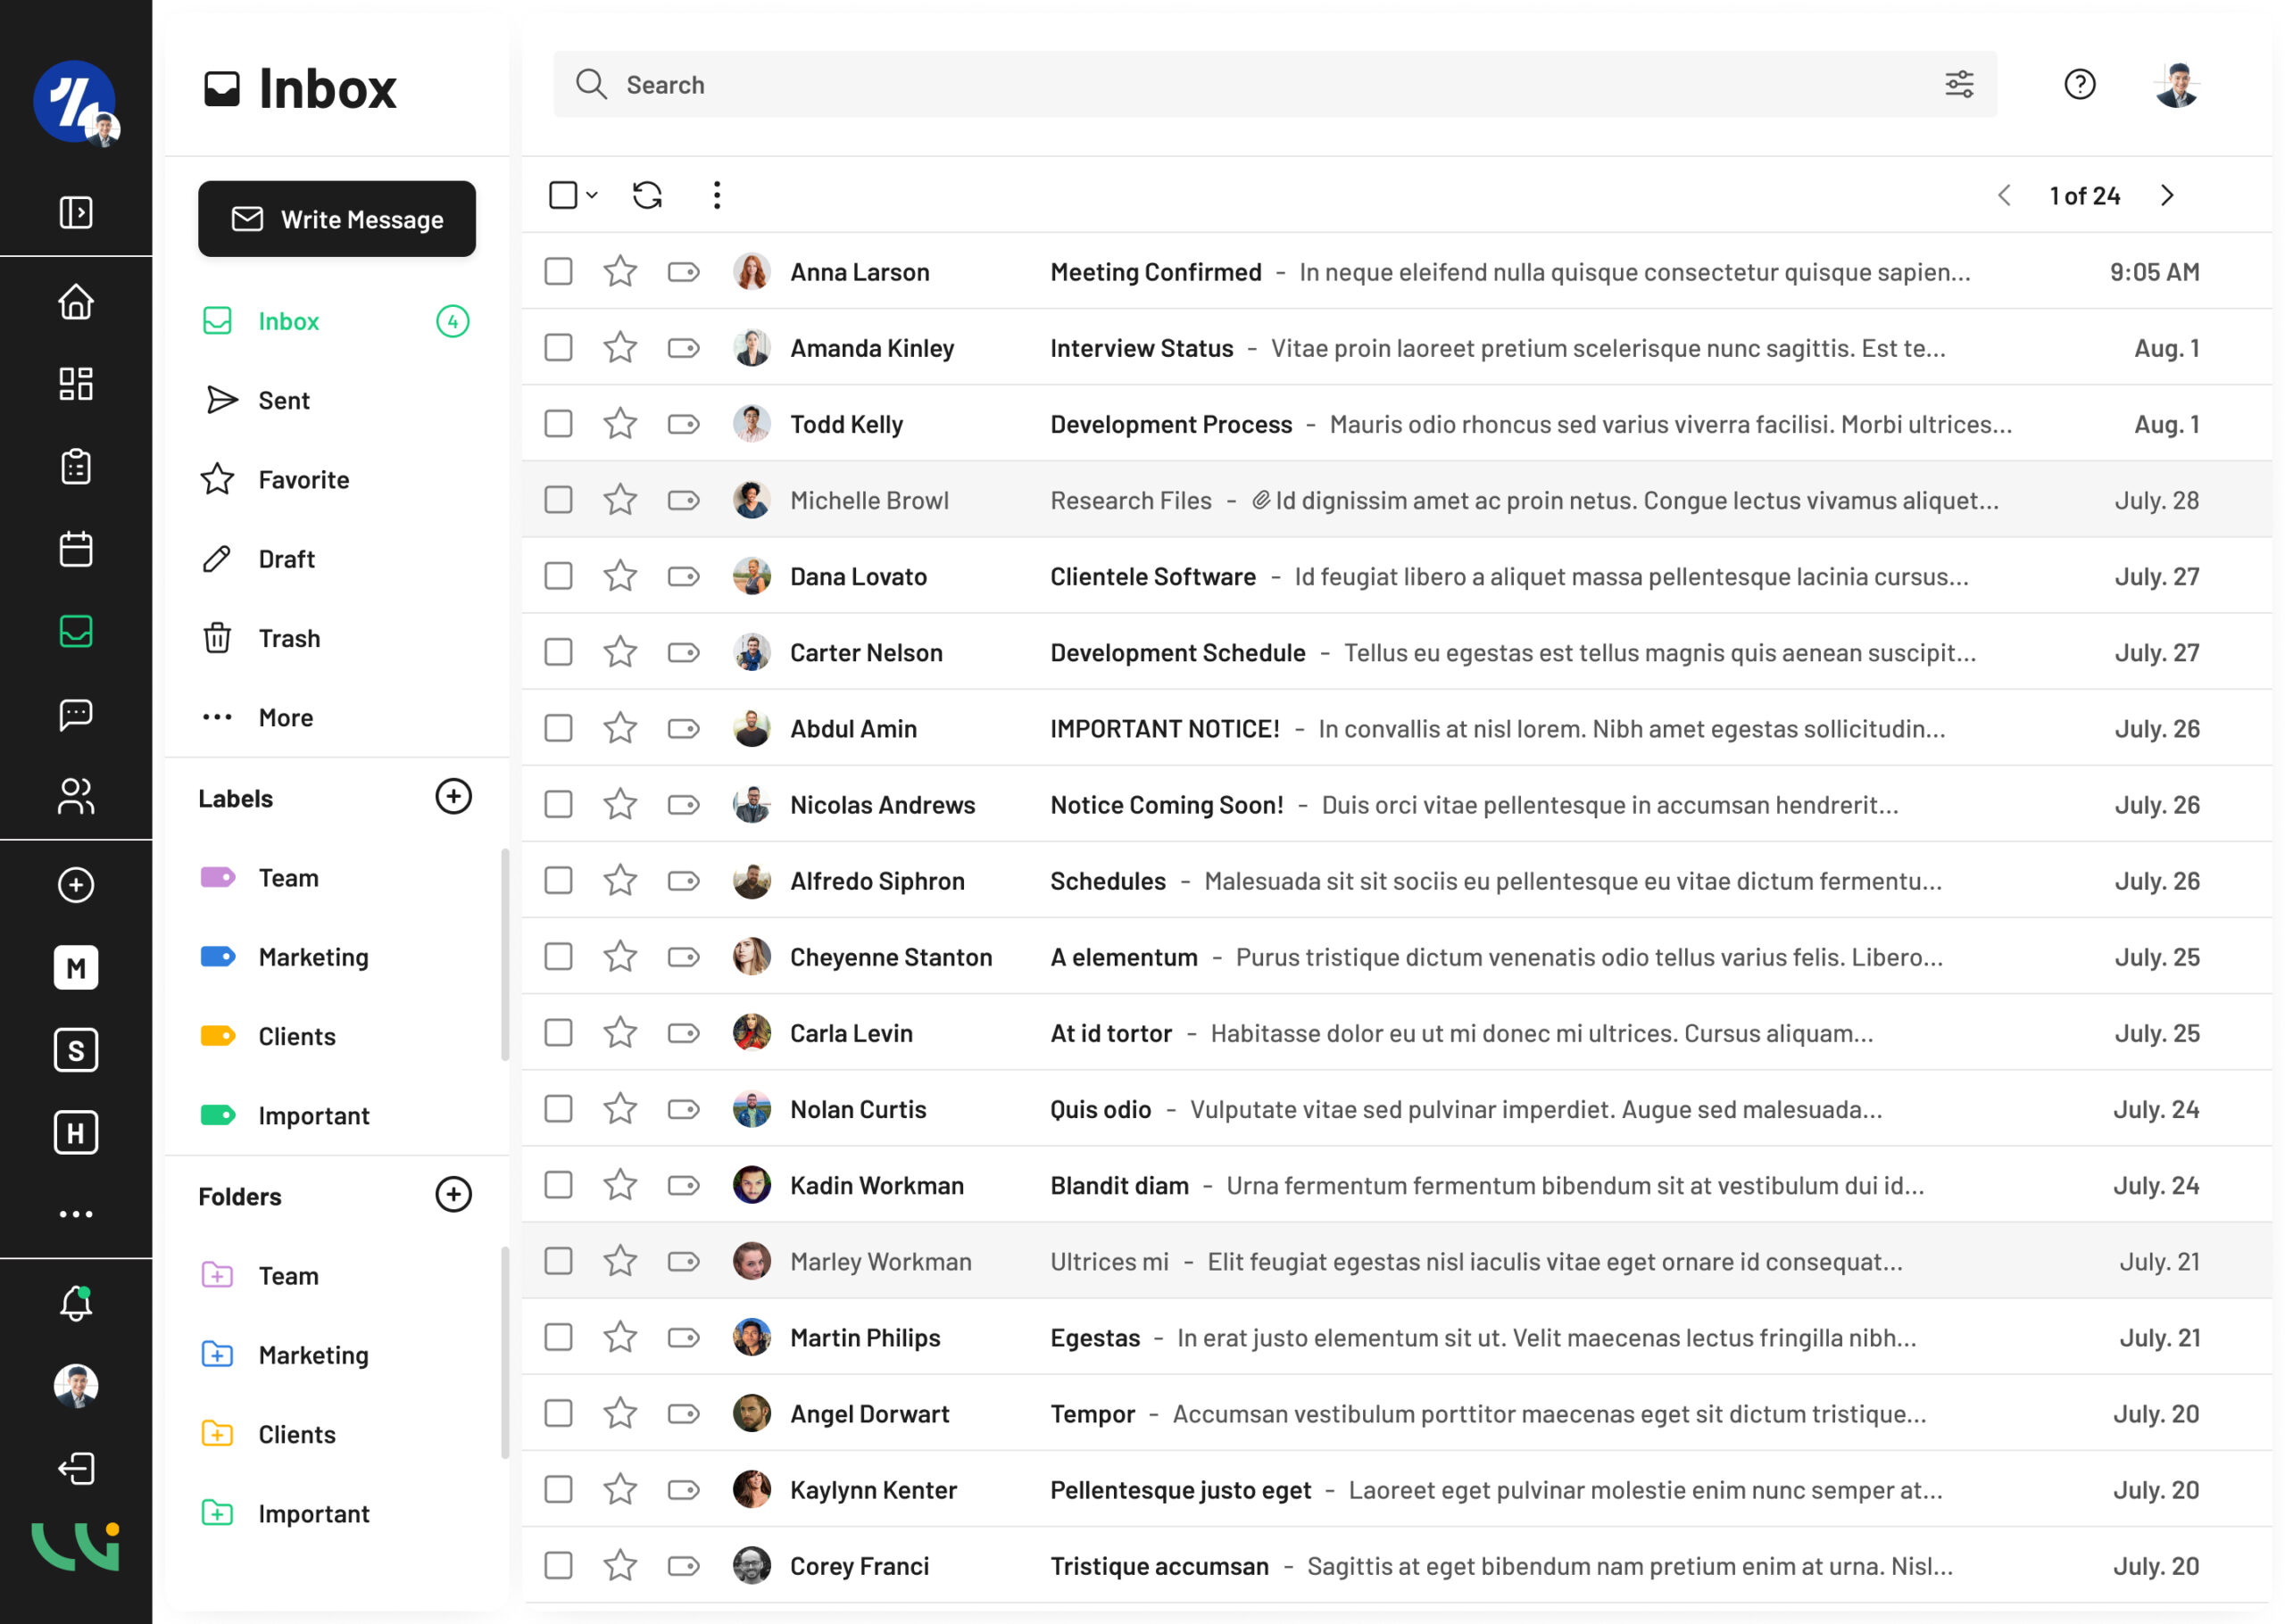
Task: Expand the More menu item
Action: [285, 717]
